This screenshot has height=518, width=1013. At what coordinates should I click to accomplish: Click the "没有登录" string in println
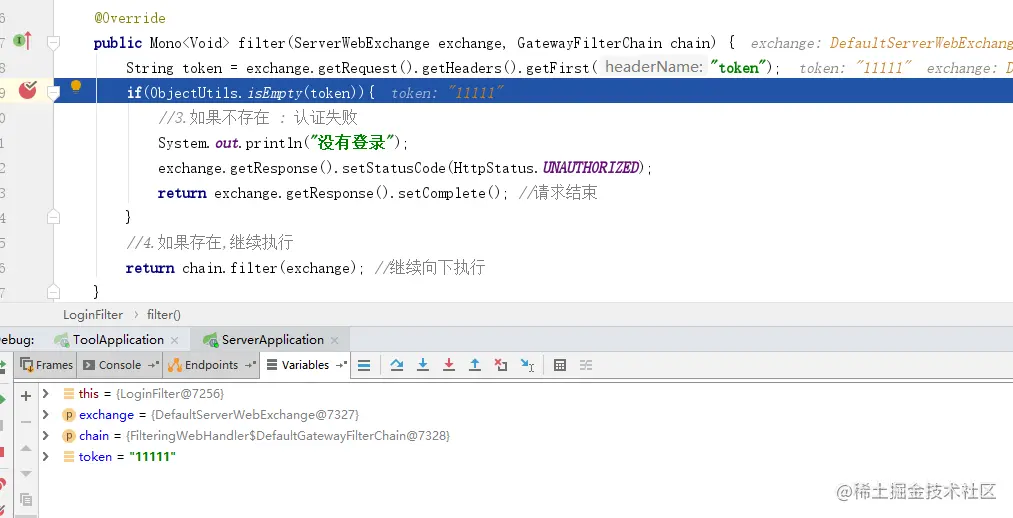point(351,143)
